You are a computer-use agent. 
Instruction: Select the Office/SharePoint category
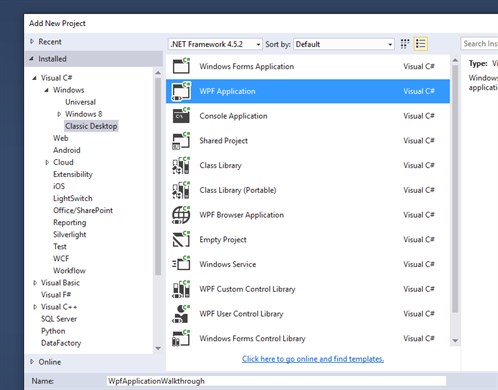(x=83, y=210)
